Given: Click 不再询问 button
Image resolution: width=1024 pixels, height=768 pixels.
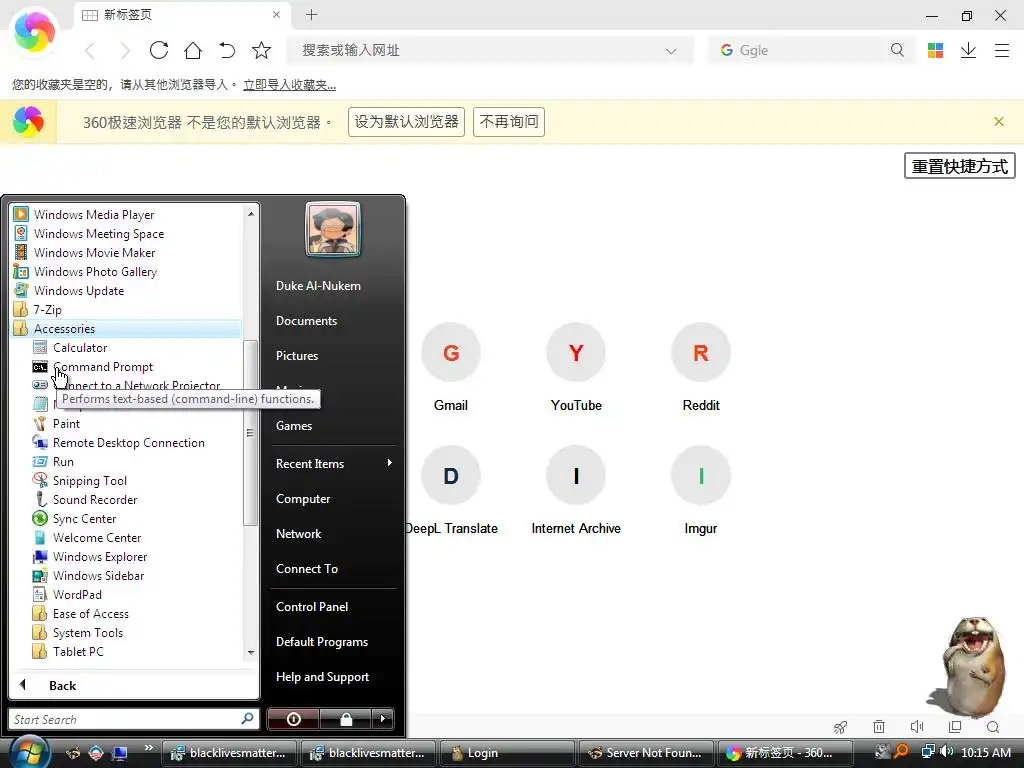Looking at the screenshot, I should (509, 121).
